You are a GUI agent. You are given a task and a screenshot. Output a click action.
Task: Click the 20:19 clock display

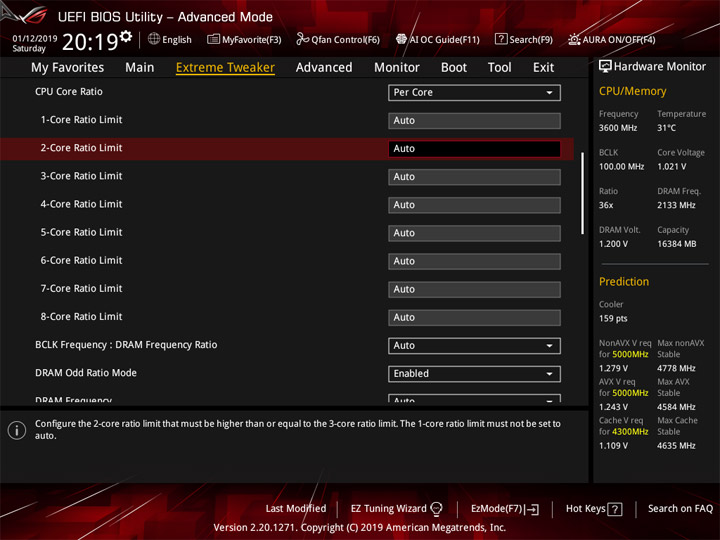pyautogui.click(x=90, y=42)
